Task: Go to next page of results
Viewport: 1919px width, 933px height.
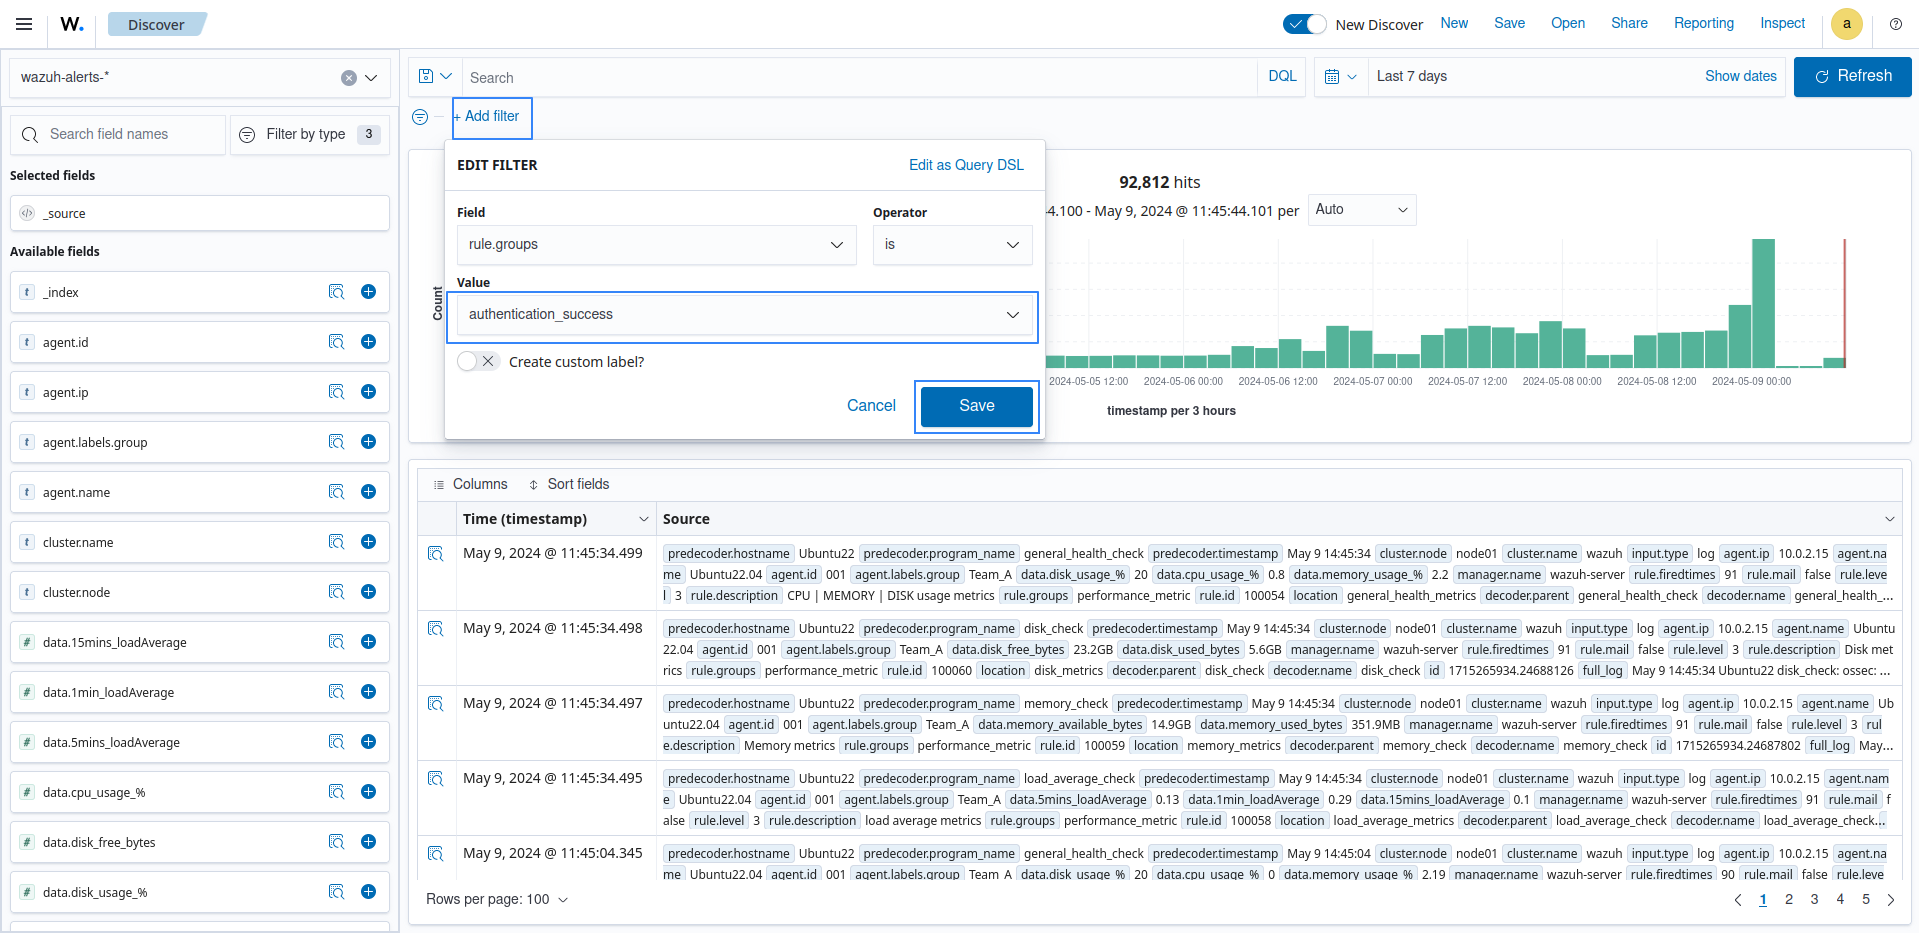Action: pyautogui.click(x=1890, y=900)
